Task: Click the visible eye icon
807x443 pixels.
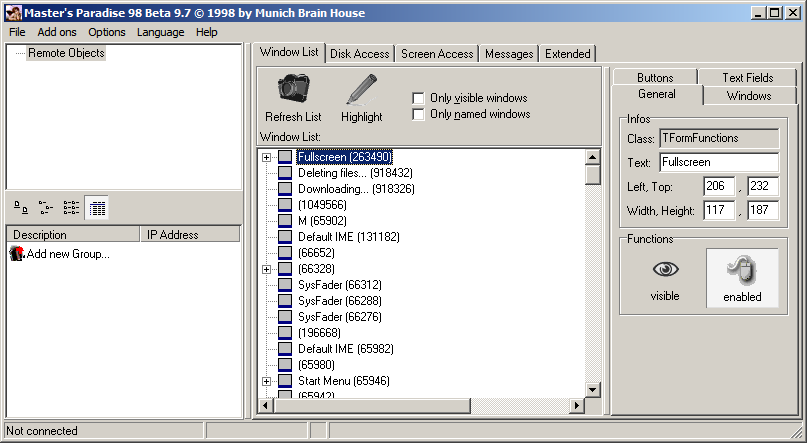Action: click(665, 268)
